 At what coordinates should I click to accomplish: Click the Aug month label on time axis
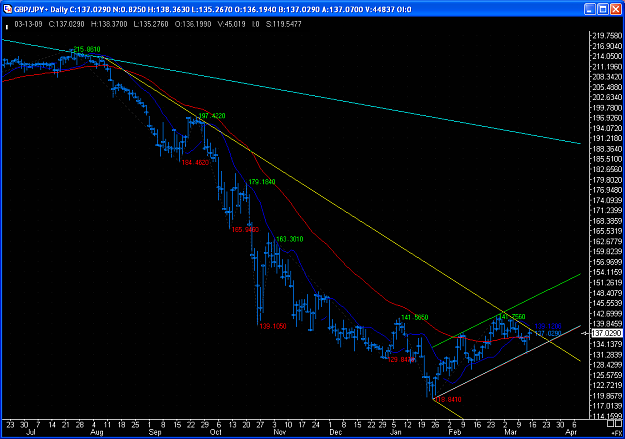(x=97, y=432)
